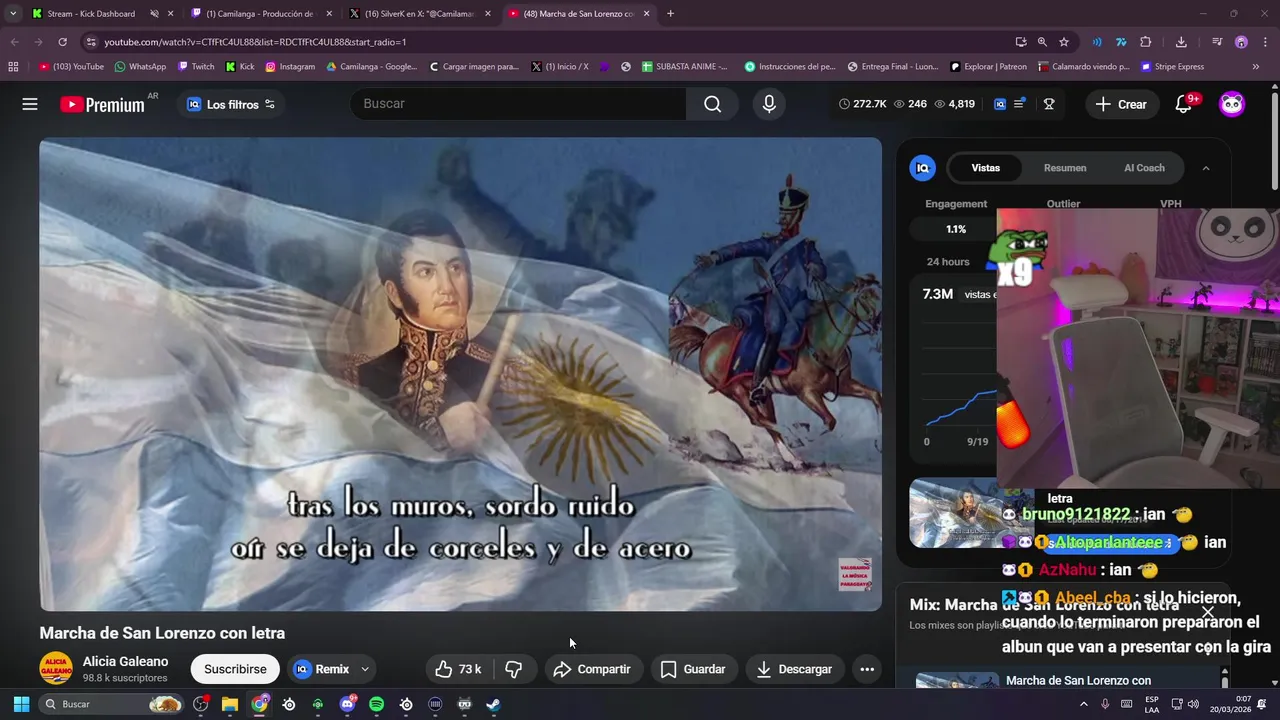This screenshot has height=720, width=1280.
Task: Show more bookmarks with double chevron
Action: [x=1255, y=67]
